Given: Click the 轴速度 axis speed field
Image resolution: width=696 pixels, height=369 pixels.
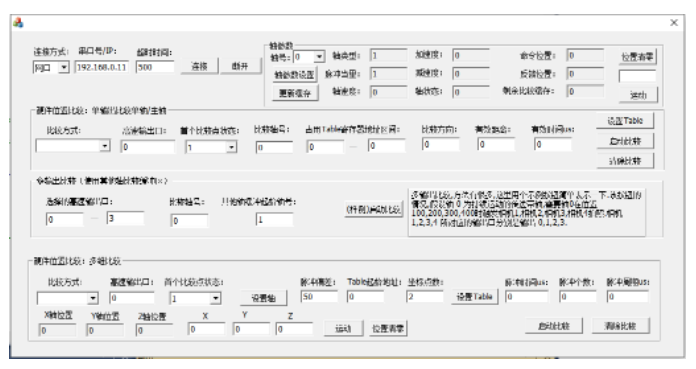Looking at the screenshot, I should (x=388, y=92).
